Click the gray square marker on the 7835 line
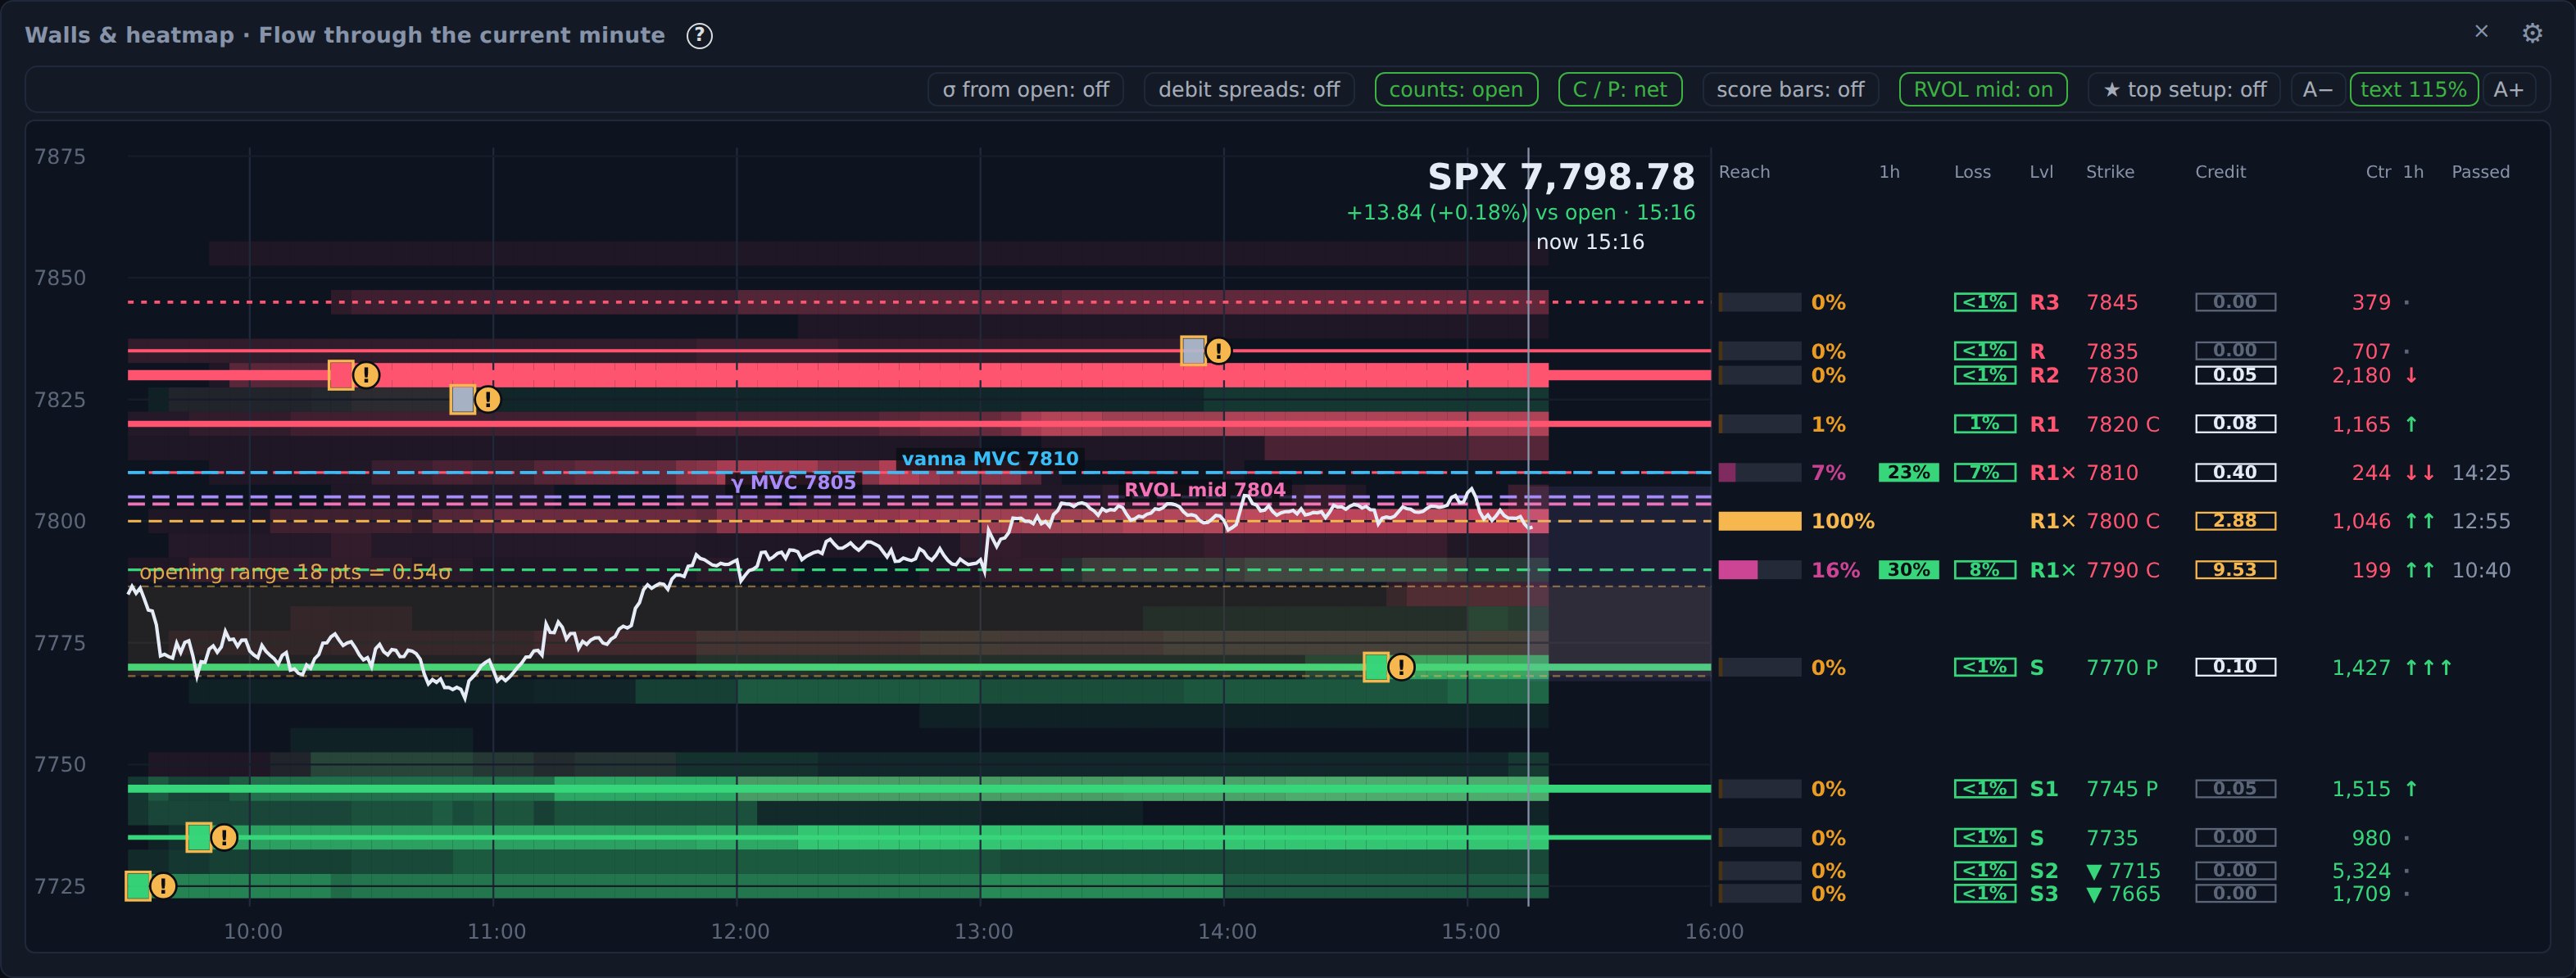 (x=1193, y=351)
